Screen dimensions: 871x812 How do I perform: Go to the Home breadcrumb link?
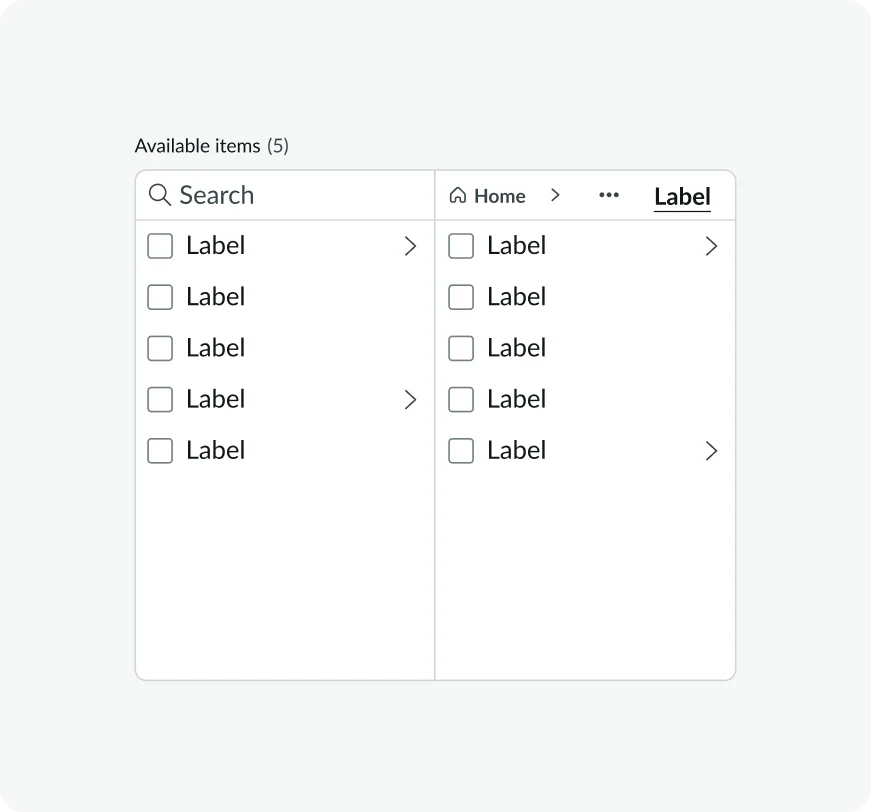coord(499,196)
